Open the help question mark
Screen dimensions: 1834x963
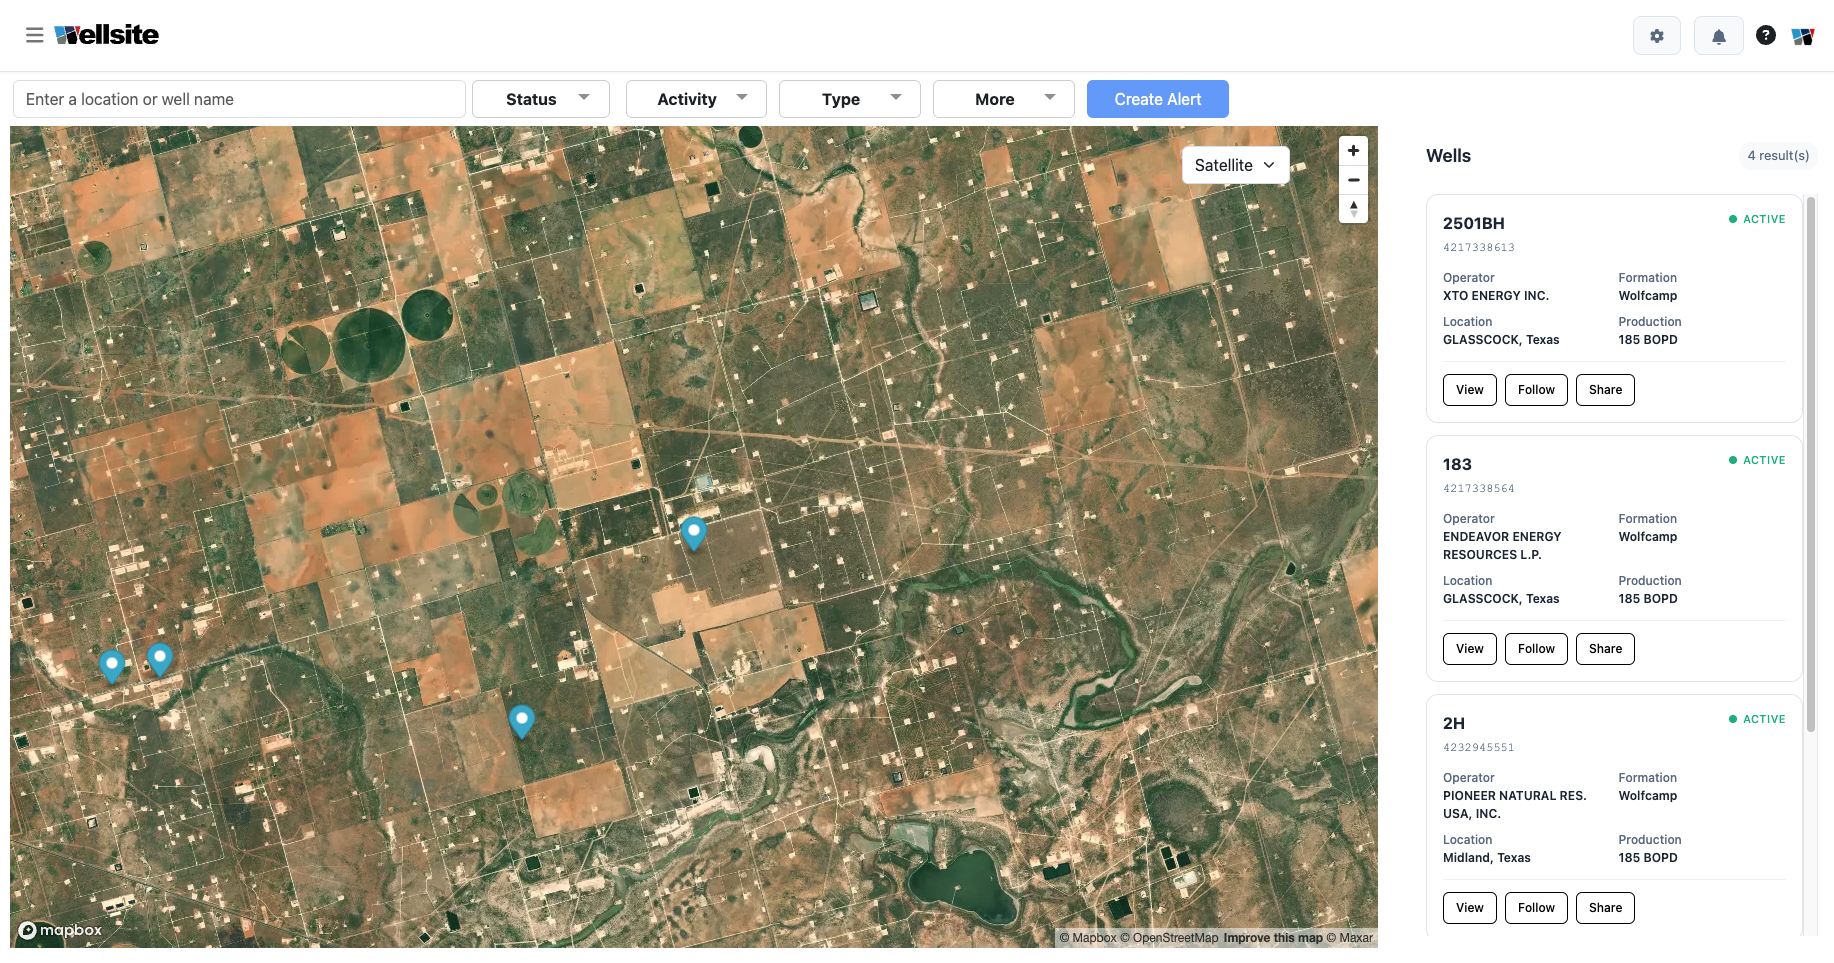[1766, 35]
